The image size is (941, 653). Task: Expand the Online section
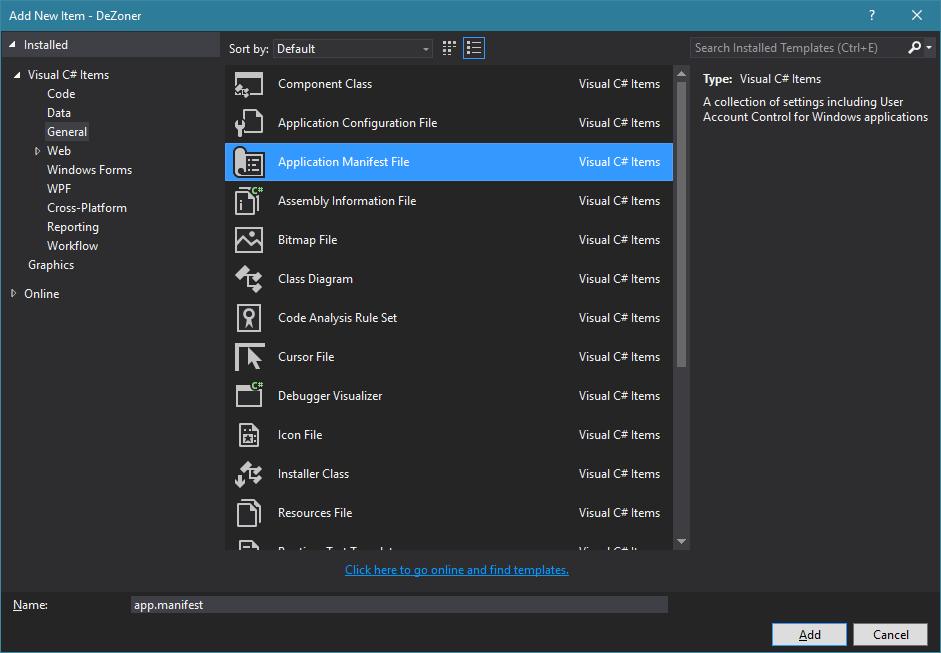13,293
